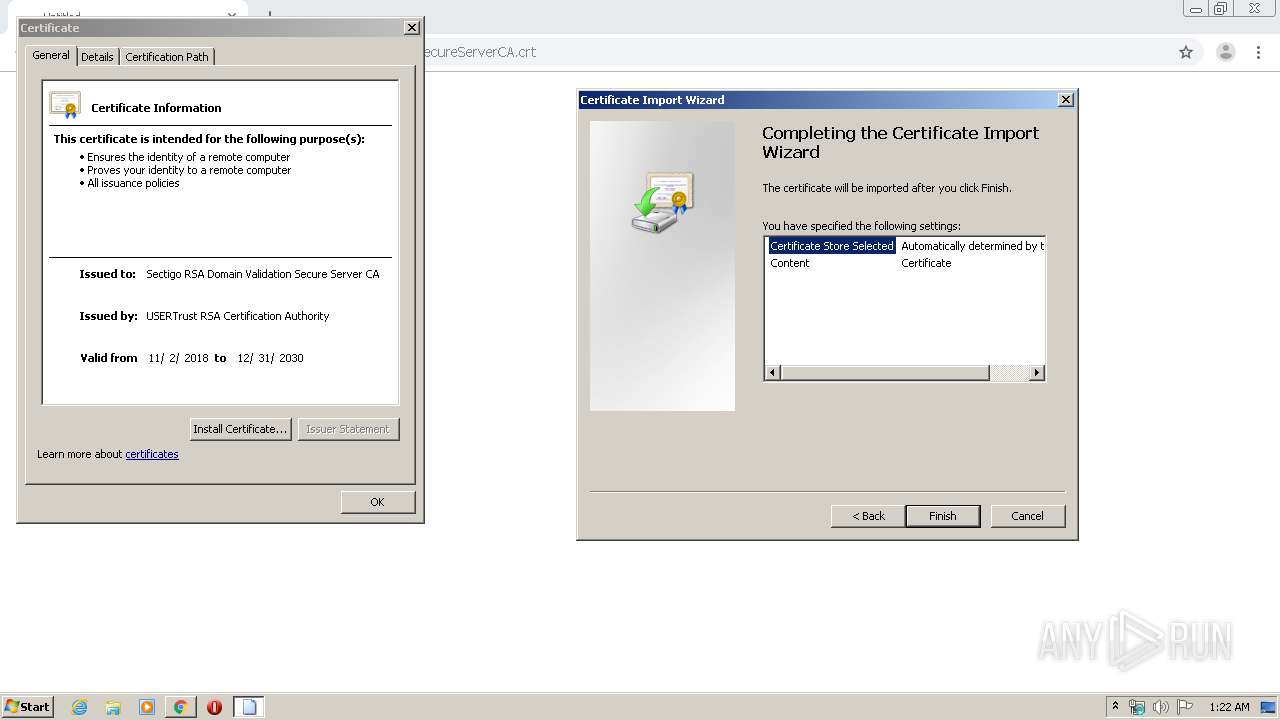Click the certificate icon beside Certificate Information

coord(65,105)
